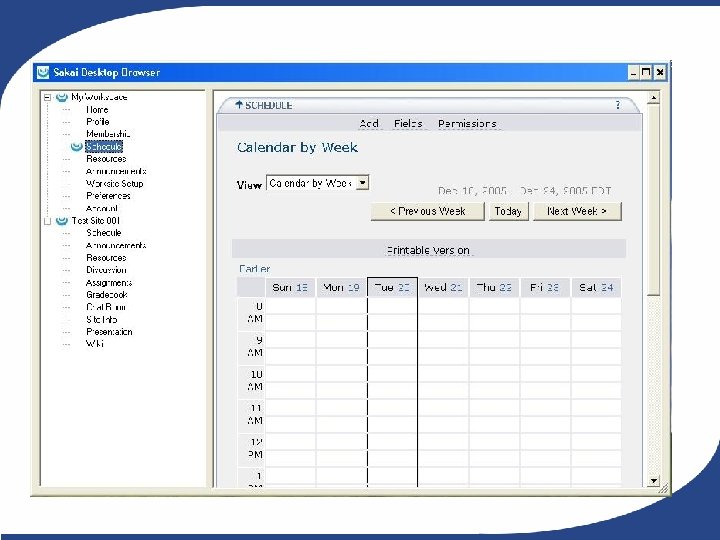This screenshot has width=720, height=540.
Task: Click the Test Site 001 site icon
Action: [62, 221]
